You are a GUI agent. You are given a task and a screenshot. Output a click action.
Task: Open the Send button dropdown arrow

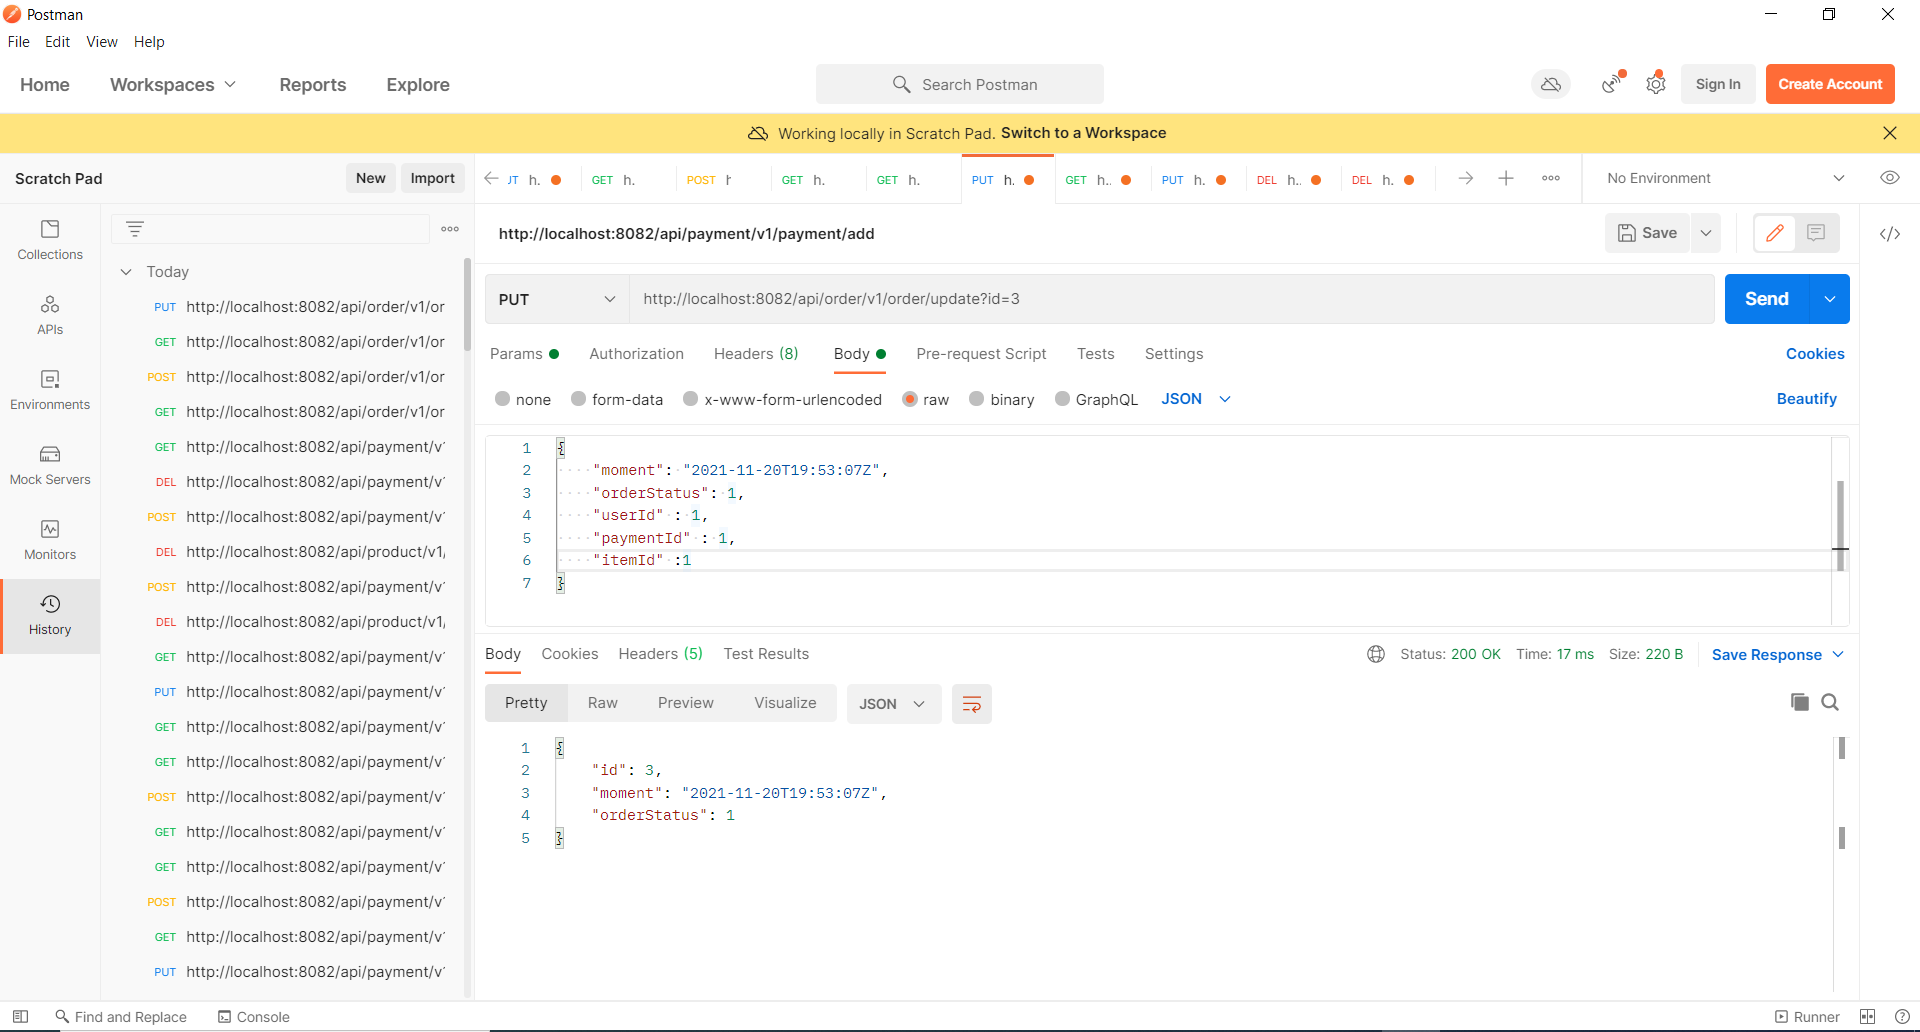coord(1830,299)
